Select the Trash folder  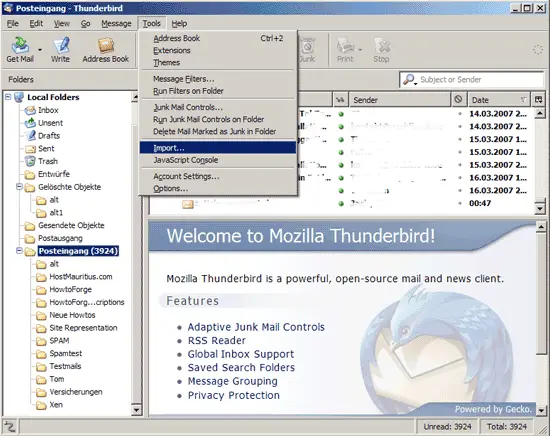click(48, 161)
